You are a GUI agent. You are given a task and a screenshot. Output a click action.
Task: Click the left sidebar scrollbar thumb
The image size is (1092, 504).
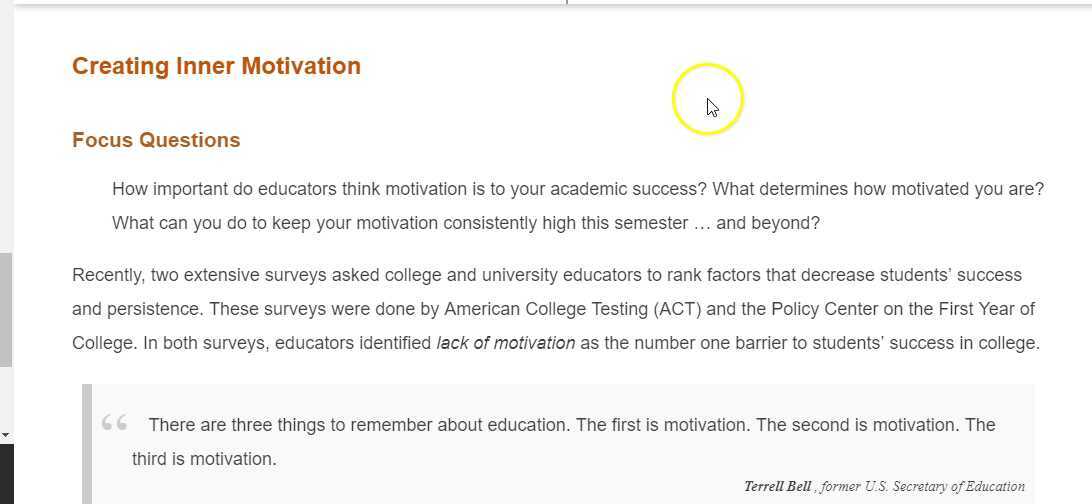pyautogui.click(x=6, y=310)
